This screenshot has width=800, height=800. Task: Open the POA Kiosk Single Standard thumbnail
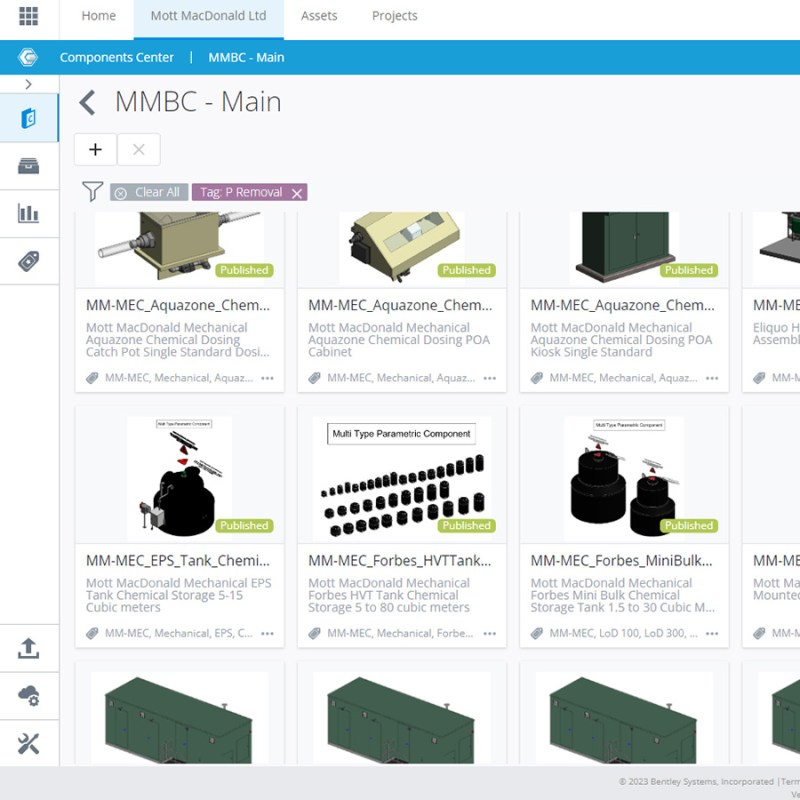[x=624, y=247]
